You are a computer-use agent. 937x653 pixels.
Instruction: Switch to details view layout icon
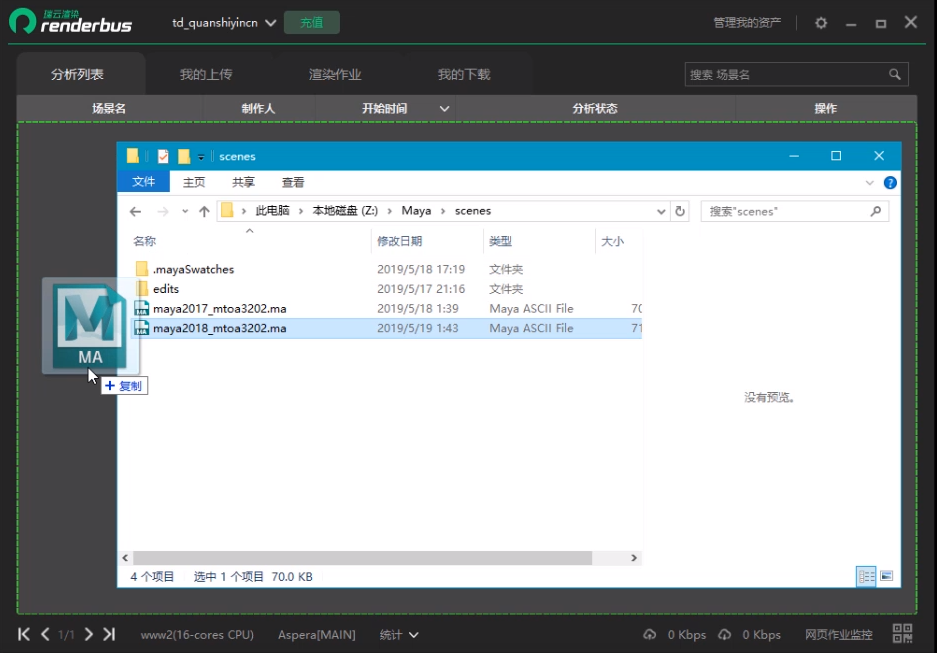866,577
